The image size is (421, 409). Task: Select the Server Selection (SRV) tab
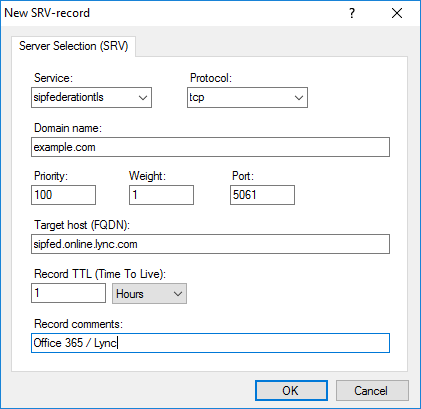[73, 46]
